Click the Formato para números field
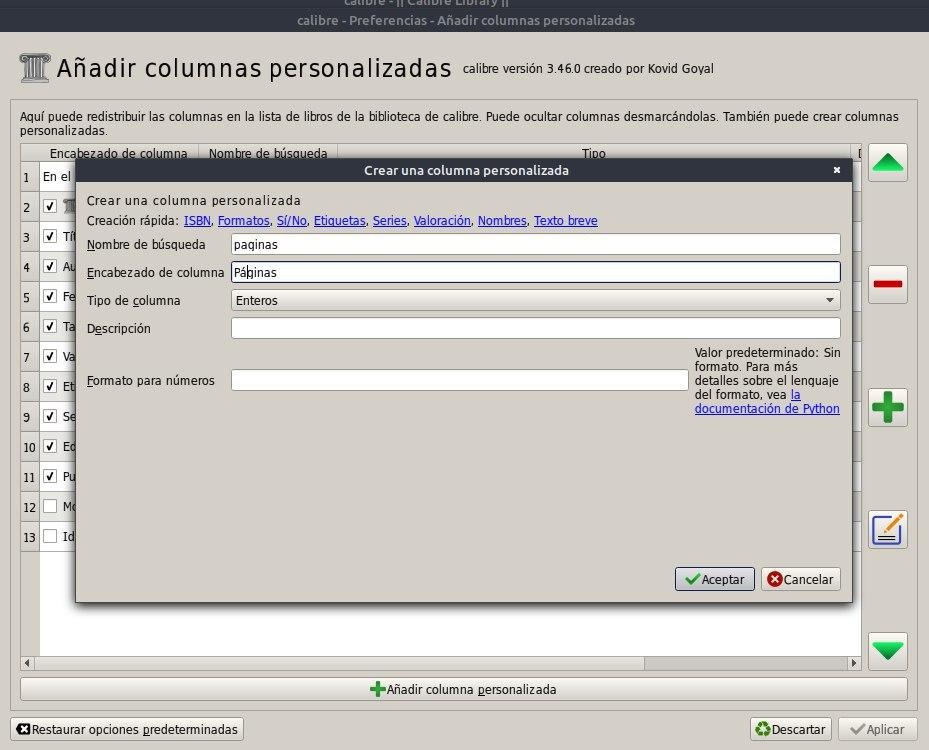 coord(460,380)
